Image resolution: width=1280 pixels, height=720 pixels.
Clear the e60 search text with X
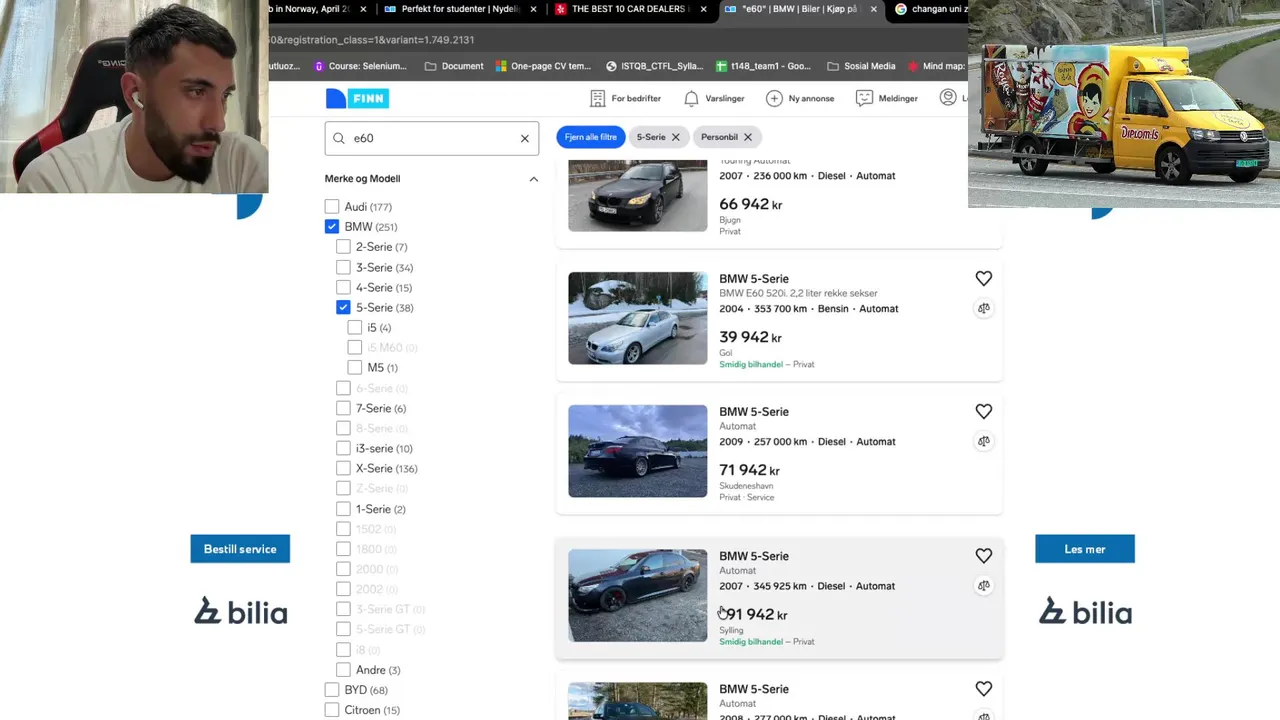[524, 138]
